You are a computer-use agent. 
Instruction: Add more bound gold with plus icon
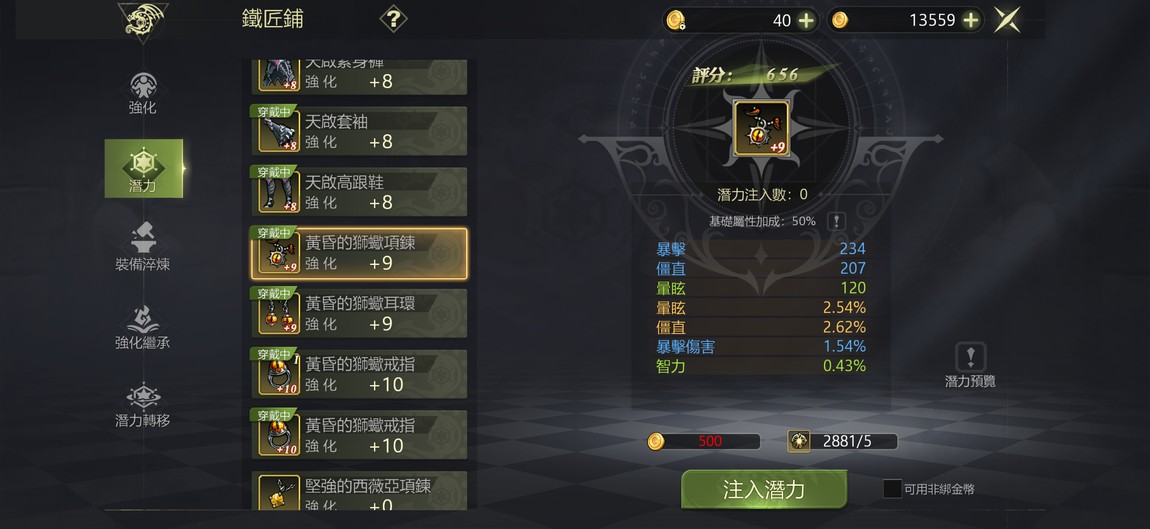(806, 21)
